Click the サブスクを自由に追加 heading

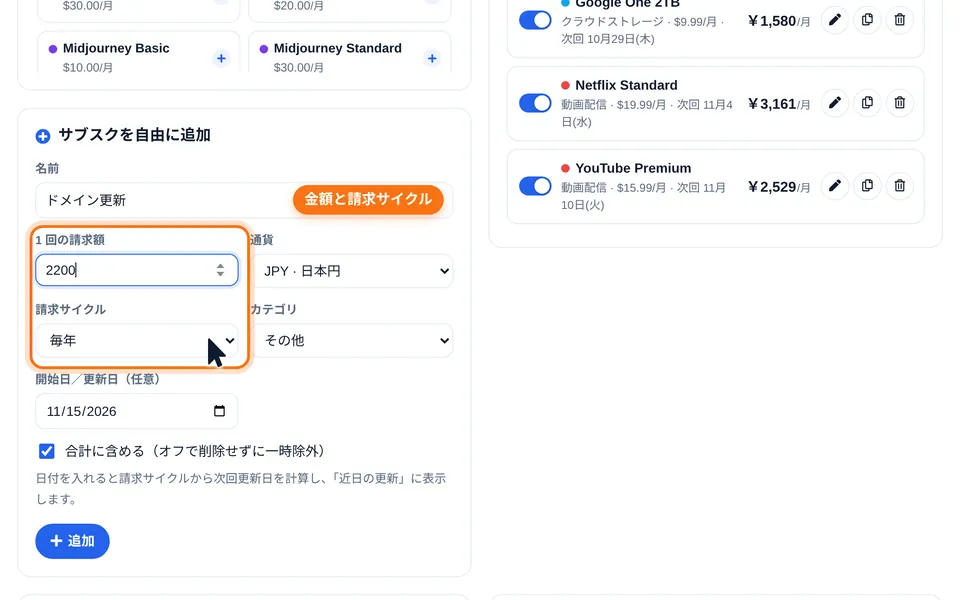[x=134, y=135]
